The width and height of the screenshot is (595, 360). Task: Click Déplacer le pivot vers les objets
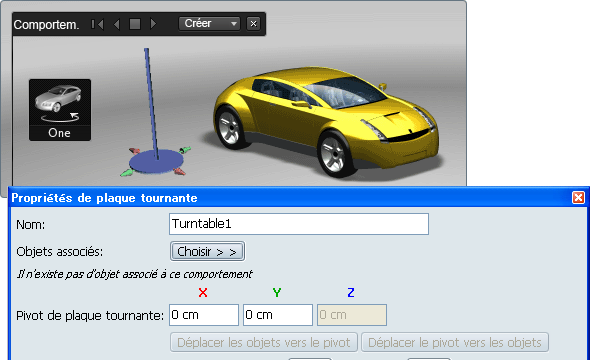(x=455, y=343)
